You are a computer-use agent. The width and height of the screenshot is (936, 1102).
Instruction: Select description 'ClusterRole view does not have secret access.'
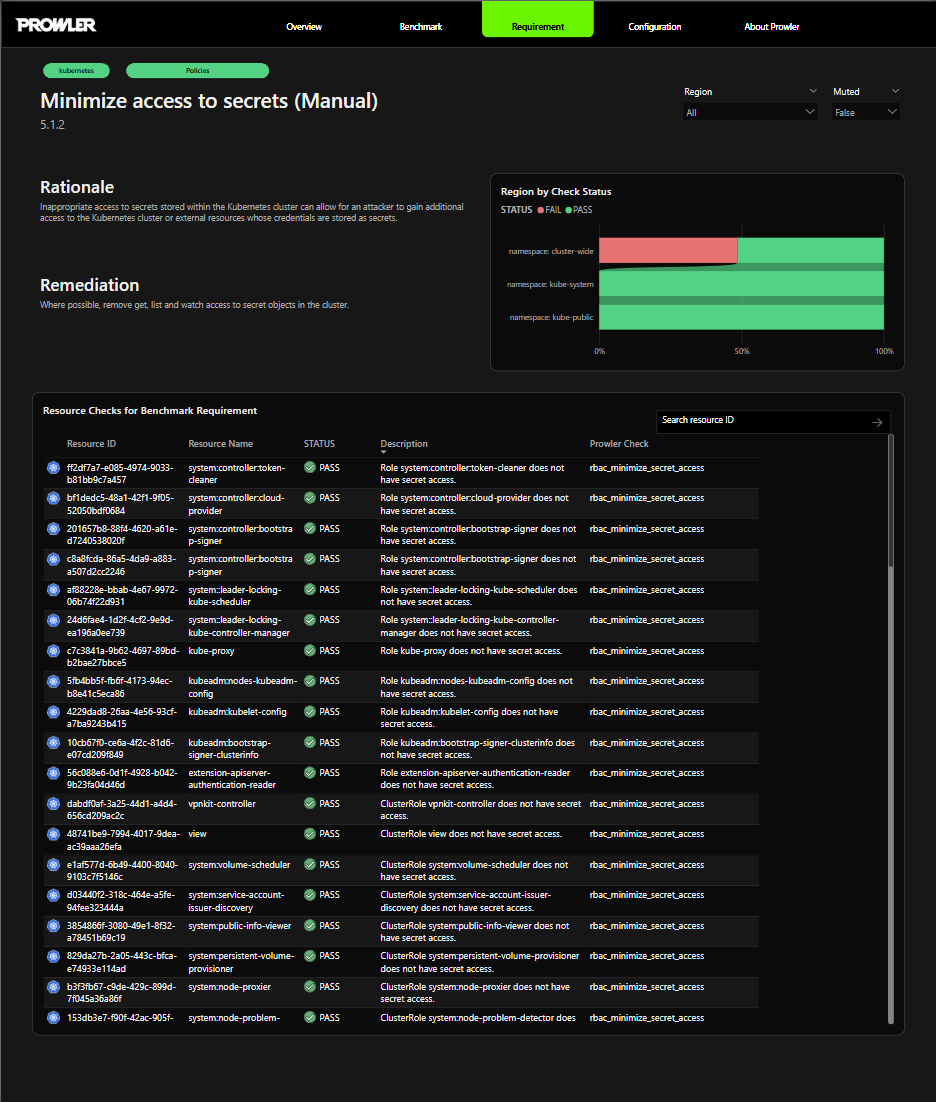pyautogui.click(x=471, y=834)
